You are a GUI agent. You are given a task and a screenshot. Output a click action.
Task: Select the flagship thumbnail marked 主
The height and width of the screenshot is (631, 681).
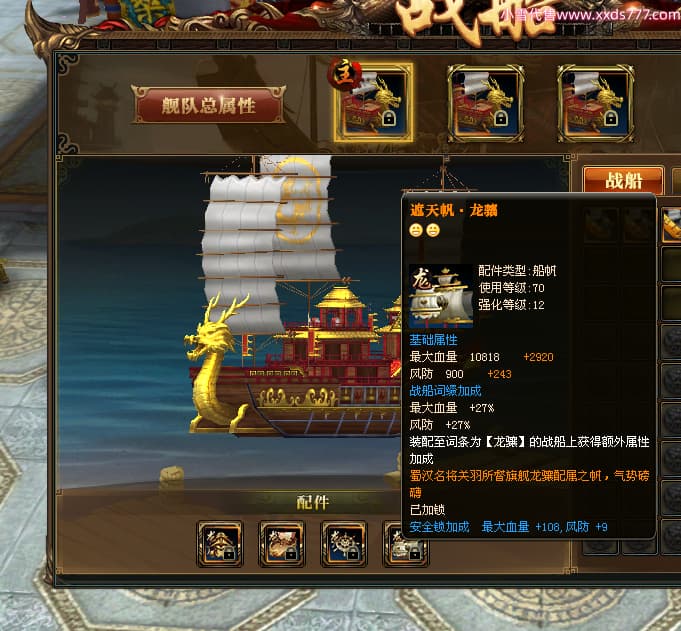coord(374,103)
